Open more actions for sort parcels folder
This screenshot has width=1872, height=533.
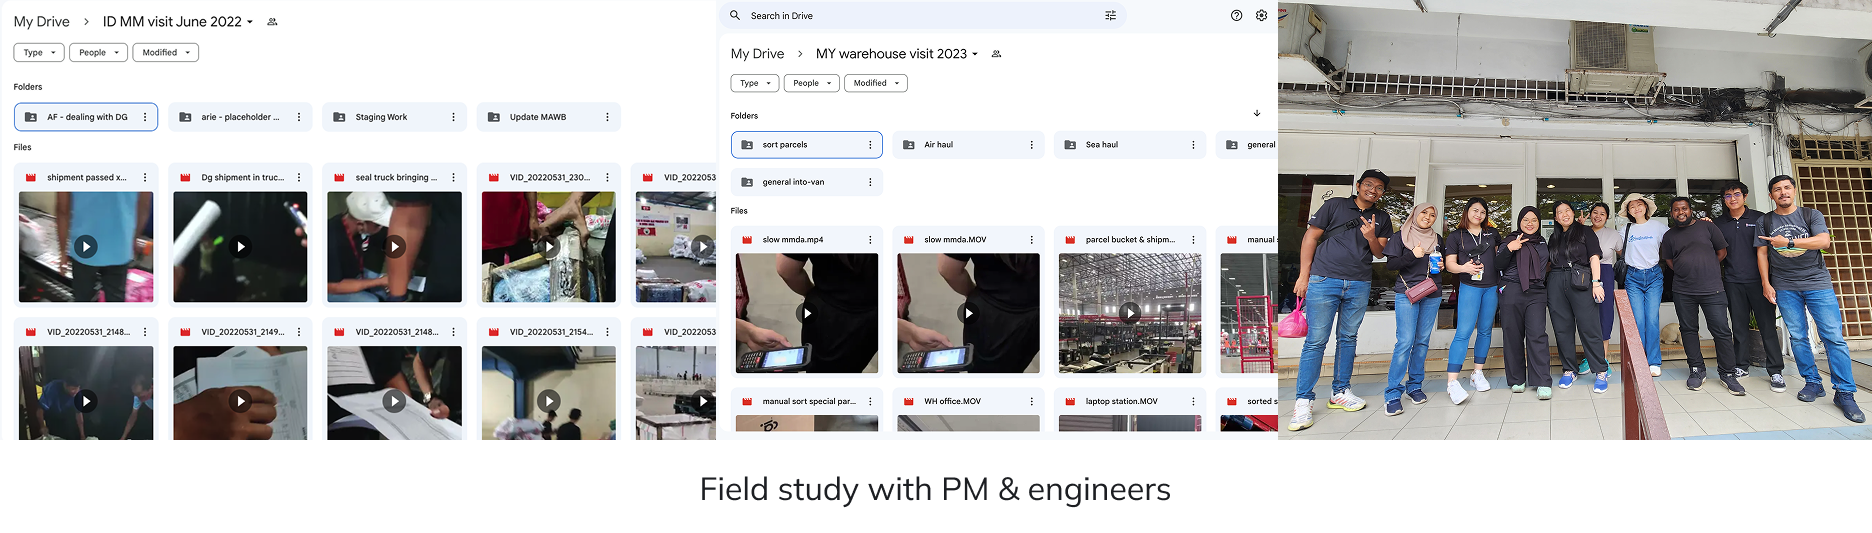[870, 145]
